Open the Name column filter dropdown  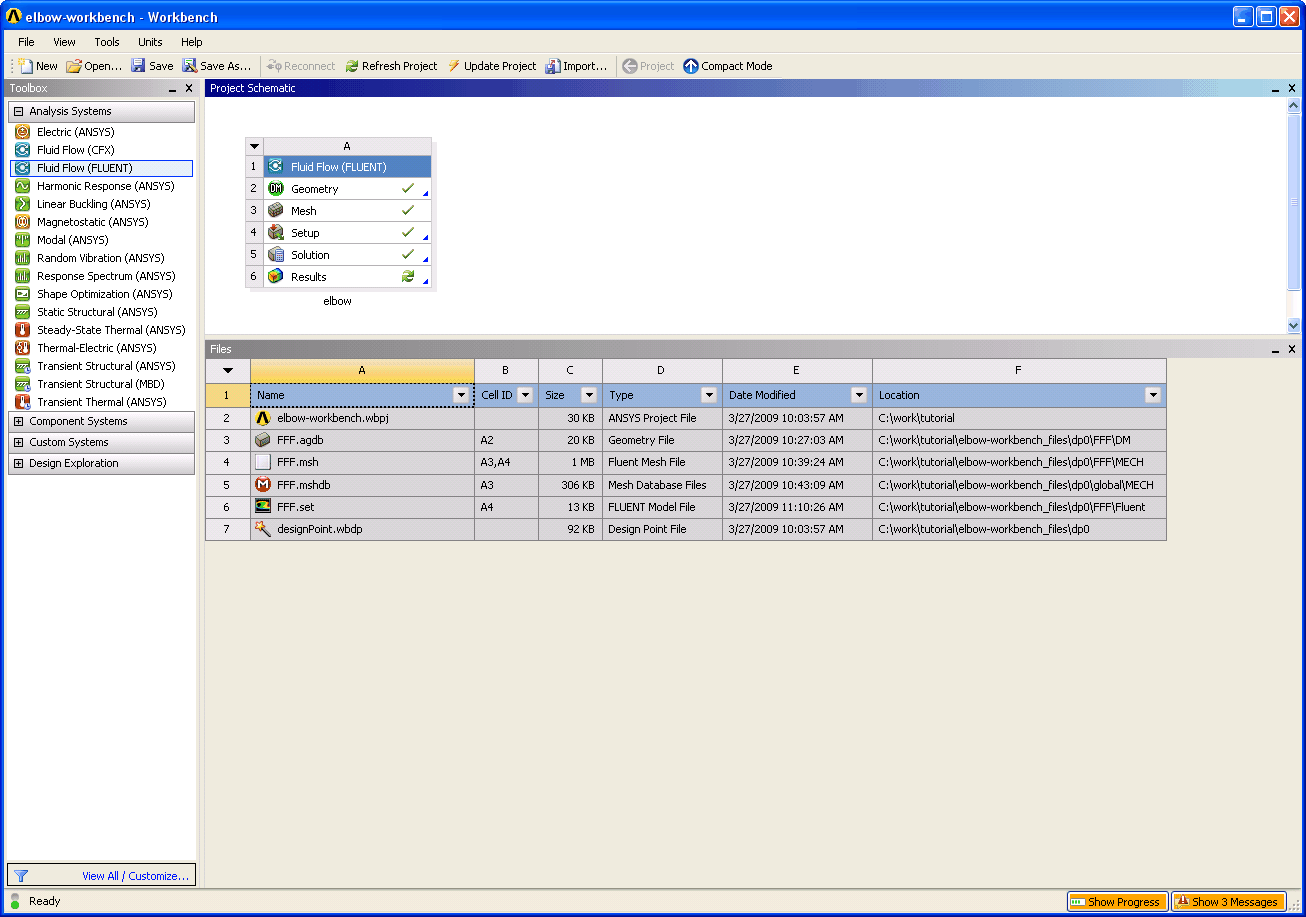click(x=462, y=395)
